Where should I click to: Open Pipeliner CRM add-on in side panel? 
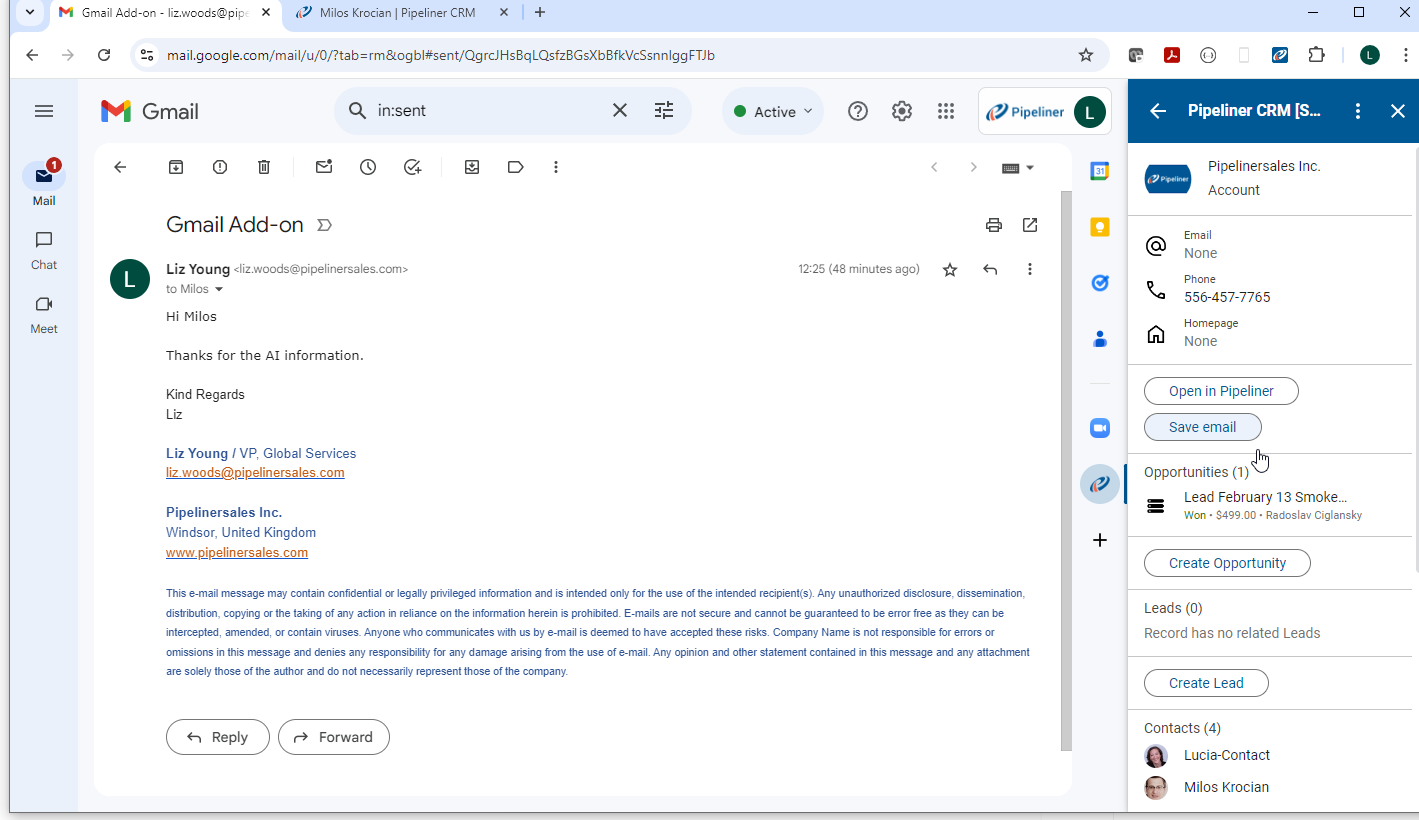point(1100,485)
